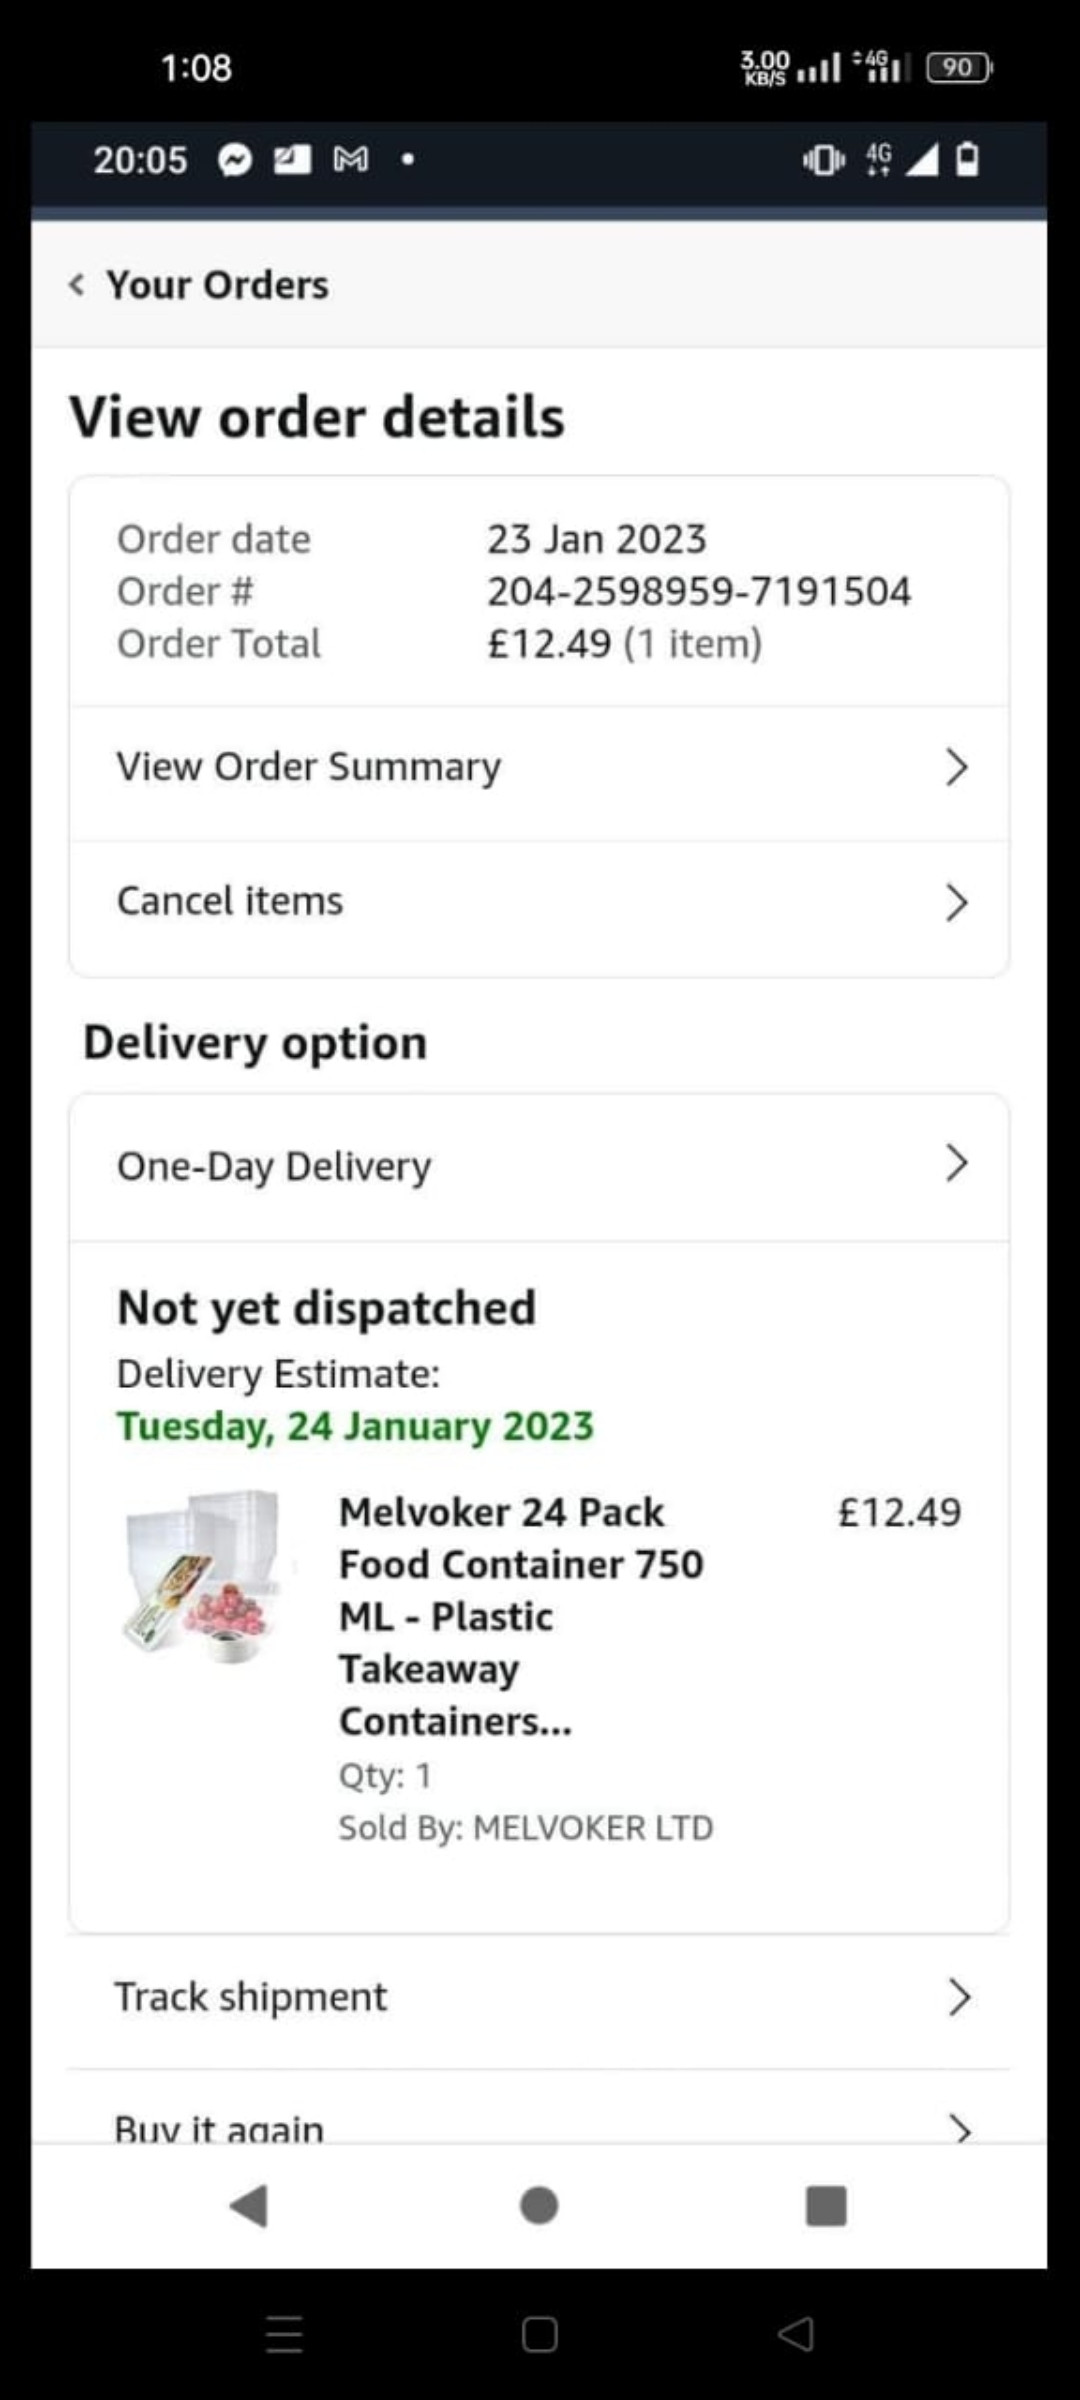Expand View Order Summary chevron

(x=956, y=768)
